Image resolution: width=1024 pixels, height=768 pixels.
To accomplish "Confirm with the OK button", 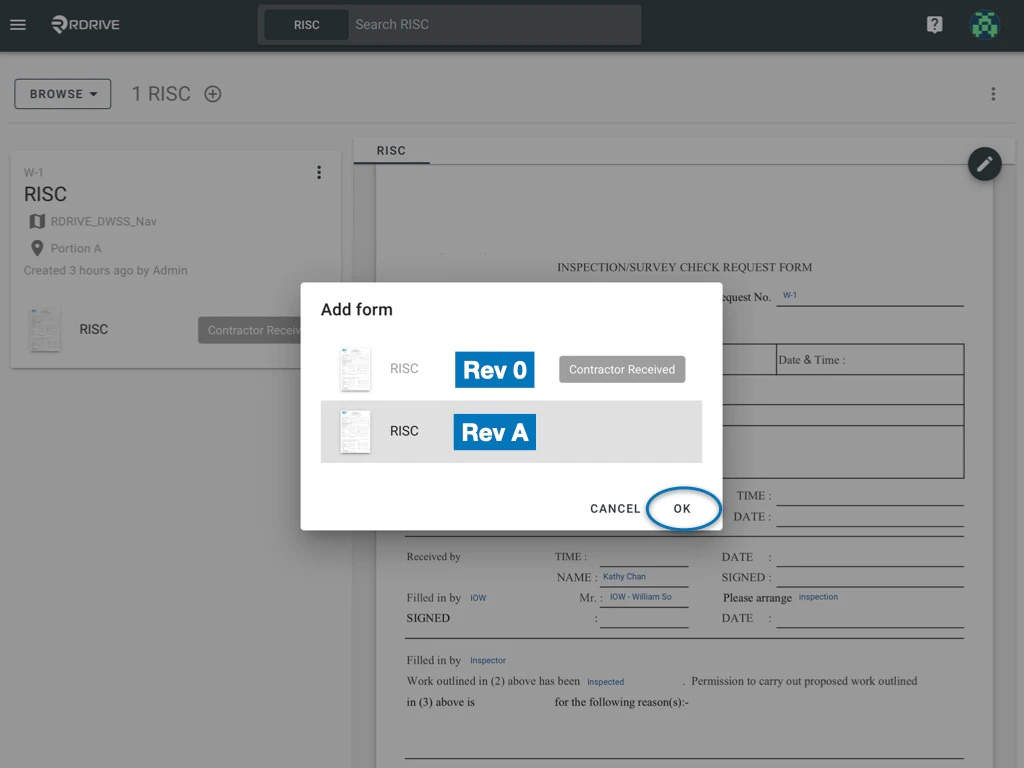I will pyautogui.click(x=683, y=508).
